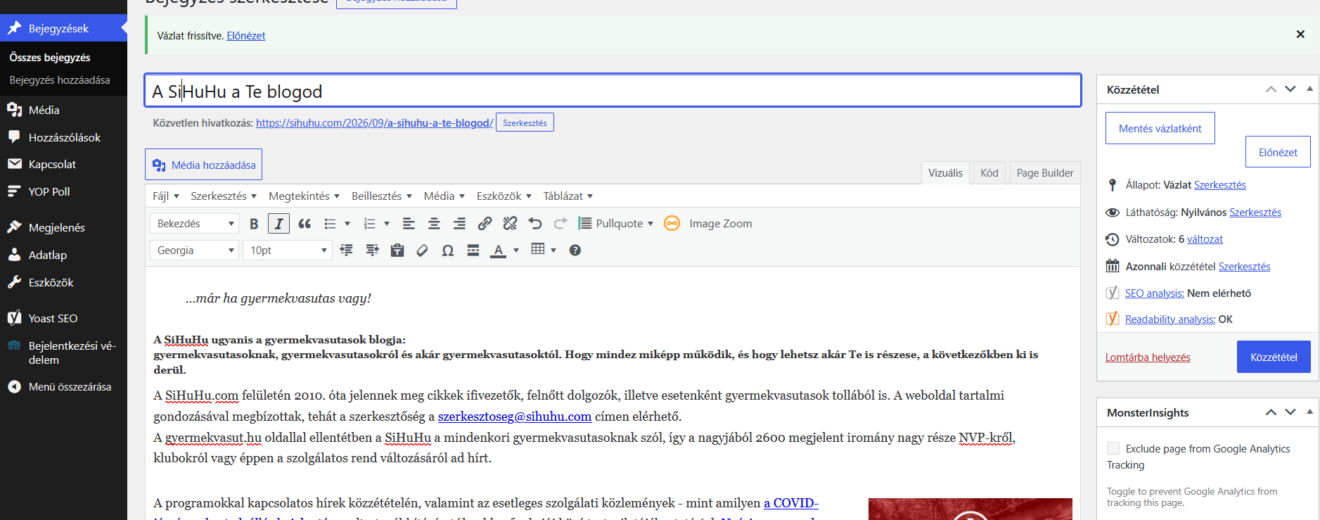Switch to the Kód editor tab
Viewport: 1320px width, 520px height.
pyautogui.click(x=989, y=173)
